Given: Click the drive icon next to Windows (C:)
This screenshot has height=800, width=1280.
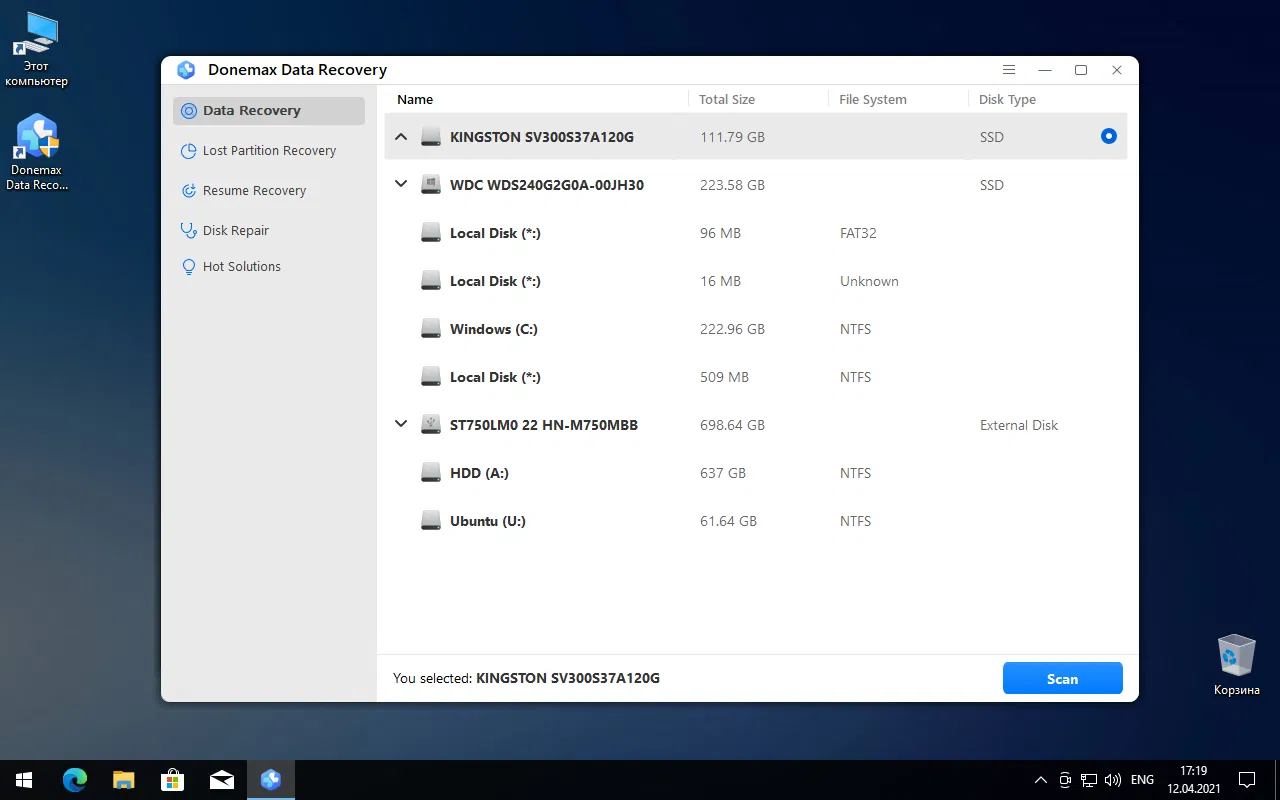Looking at the screenshot, I should click(430, 328).
